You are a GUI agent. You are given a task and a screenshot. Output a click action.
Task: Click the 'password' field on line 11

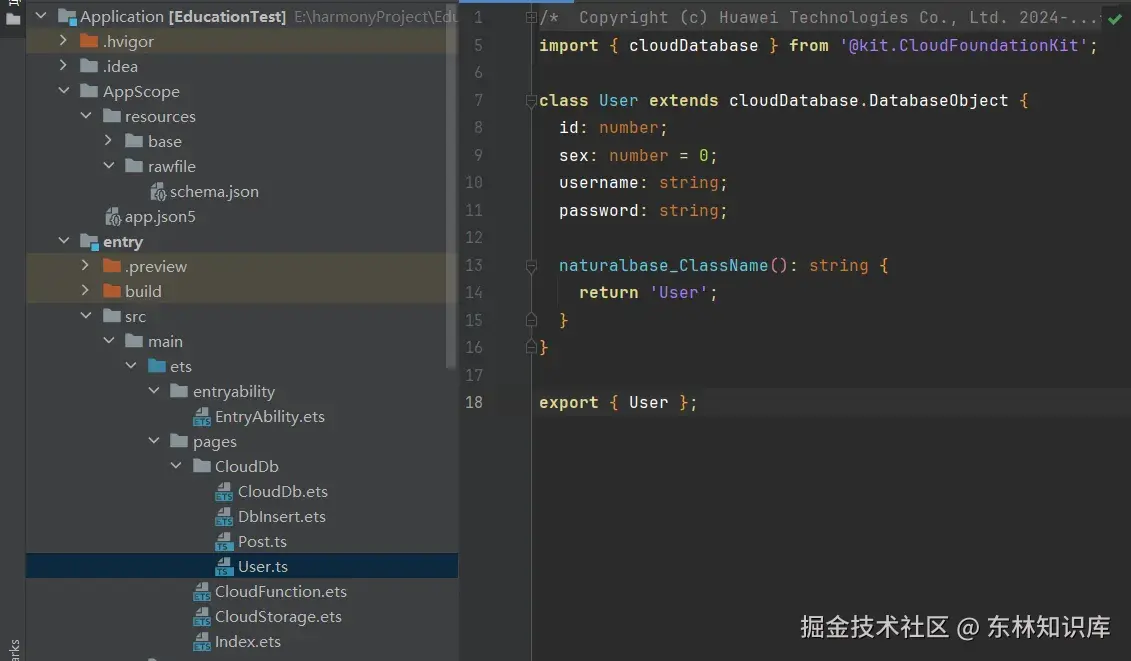pos(599,211)
